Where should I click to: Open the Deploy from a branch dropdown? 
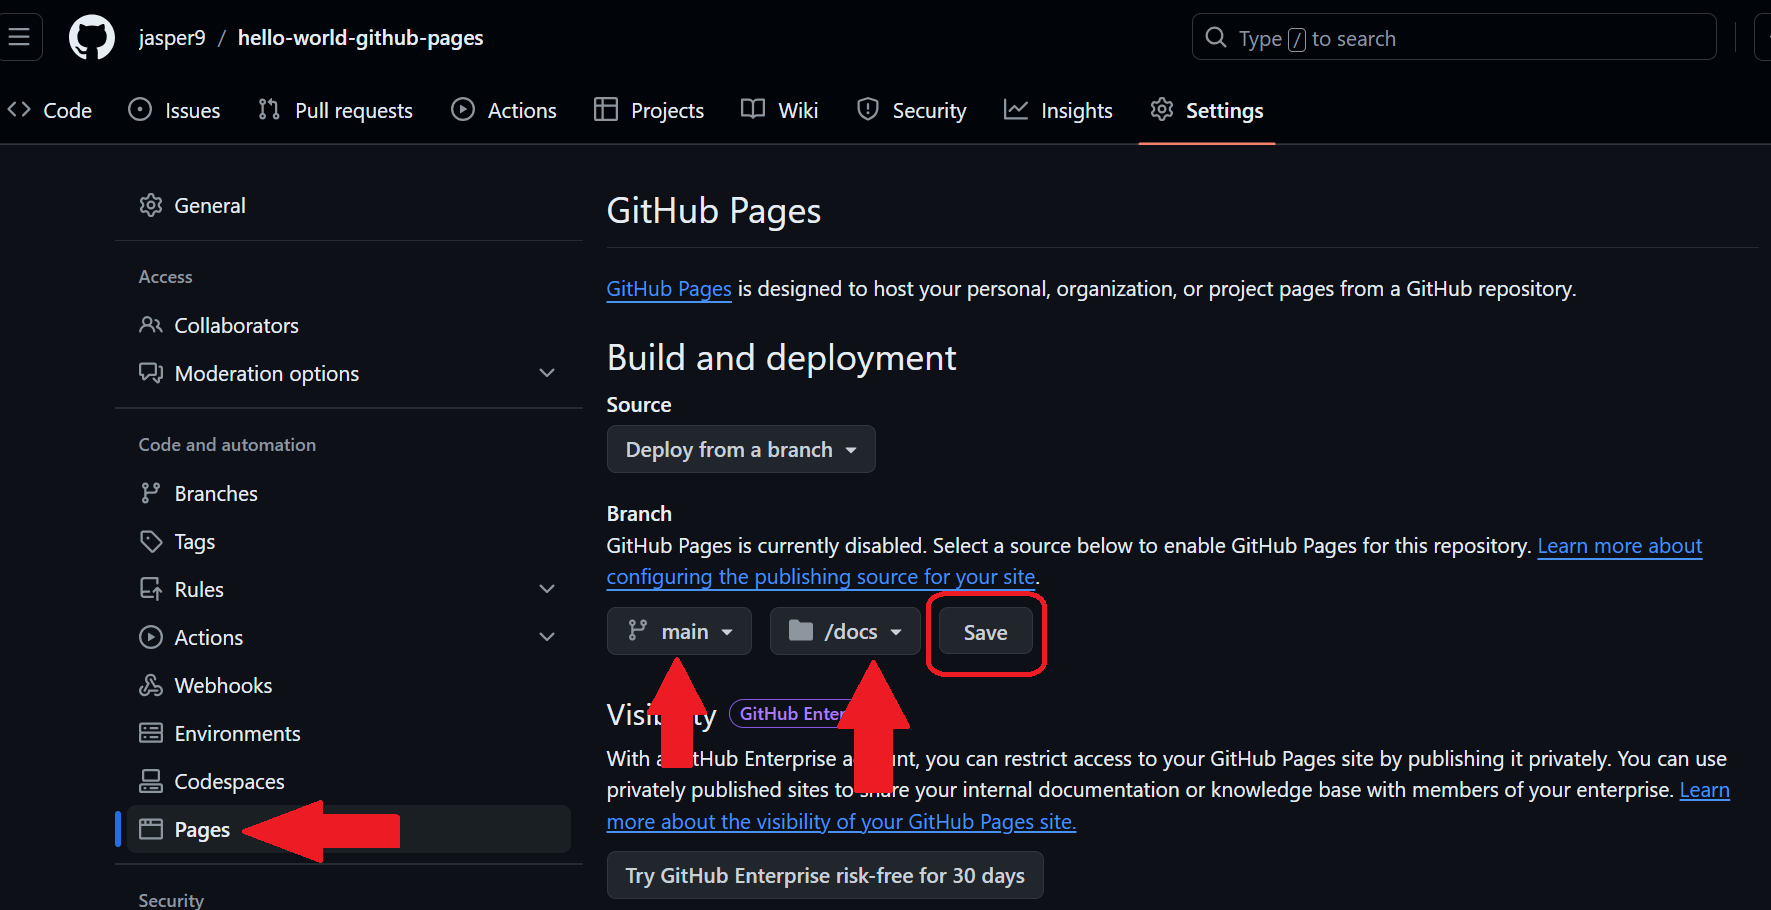(x=740, y=449)
